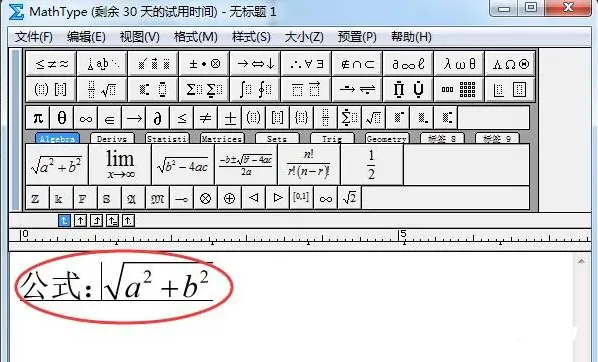Open the boxes templates palette
The height and width of the screenshot is (362, 598).
click(510, 89)
